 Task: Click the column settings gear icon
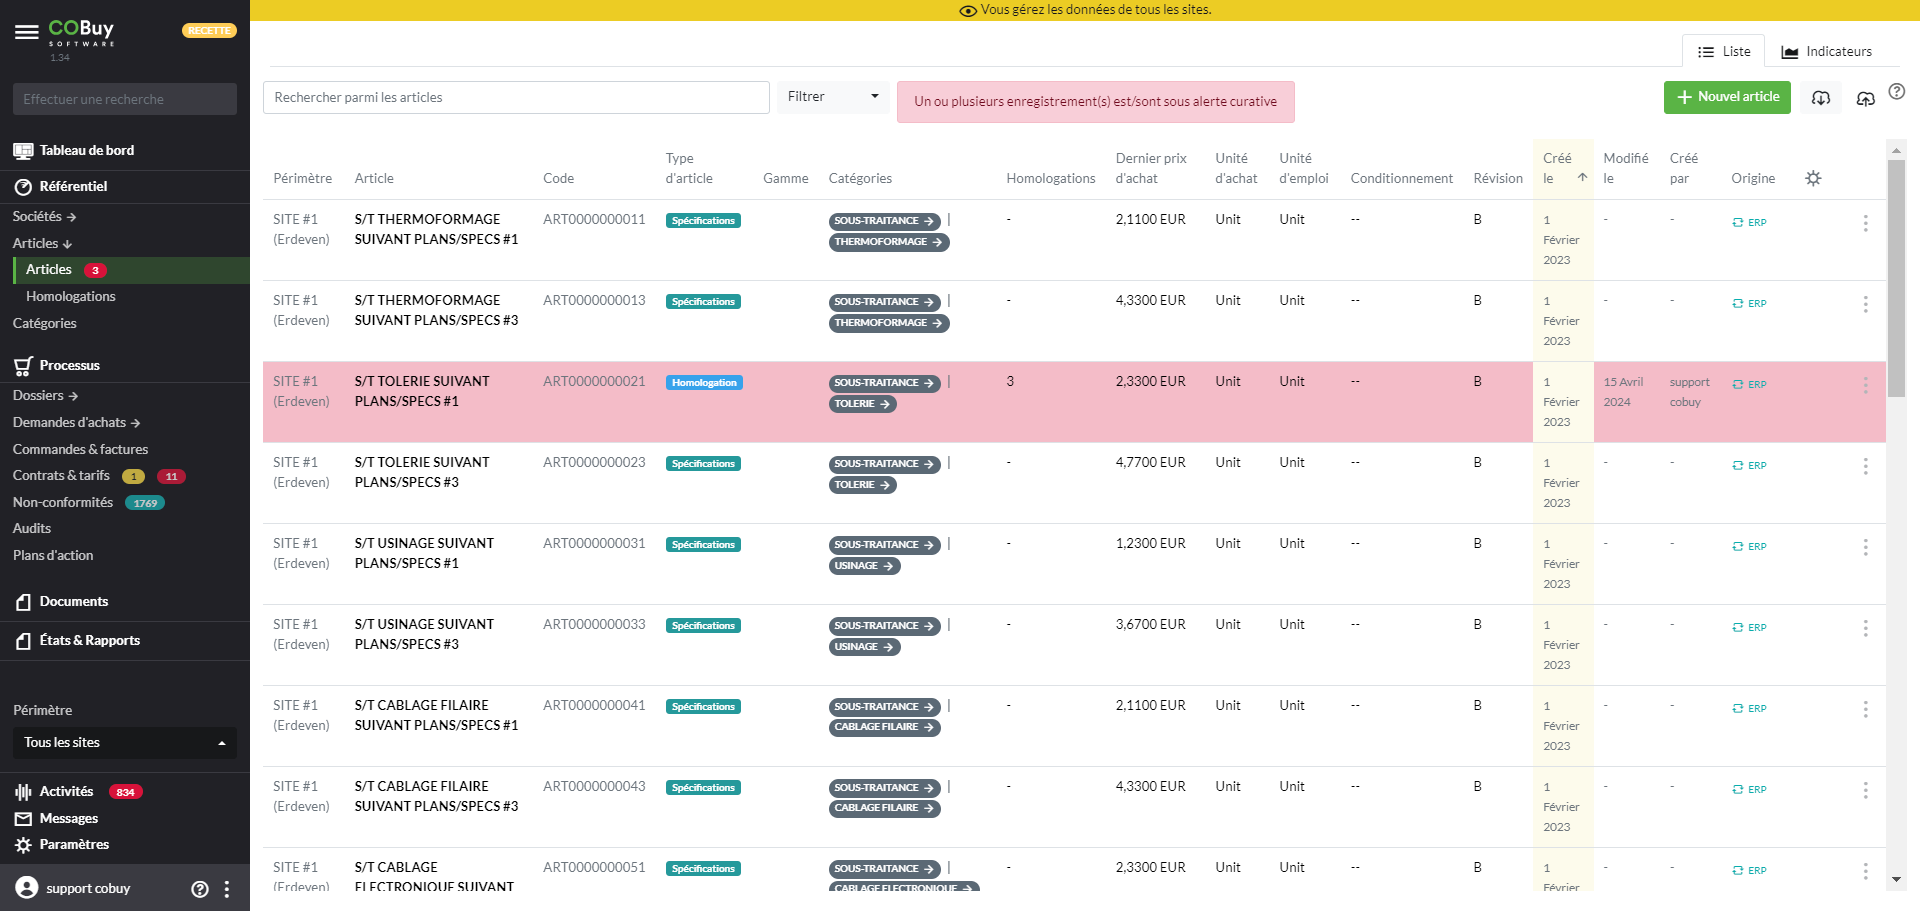(x=1813, y=178)
